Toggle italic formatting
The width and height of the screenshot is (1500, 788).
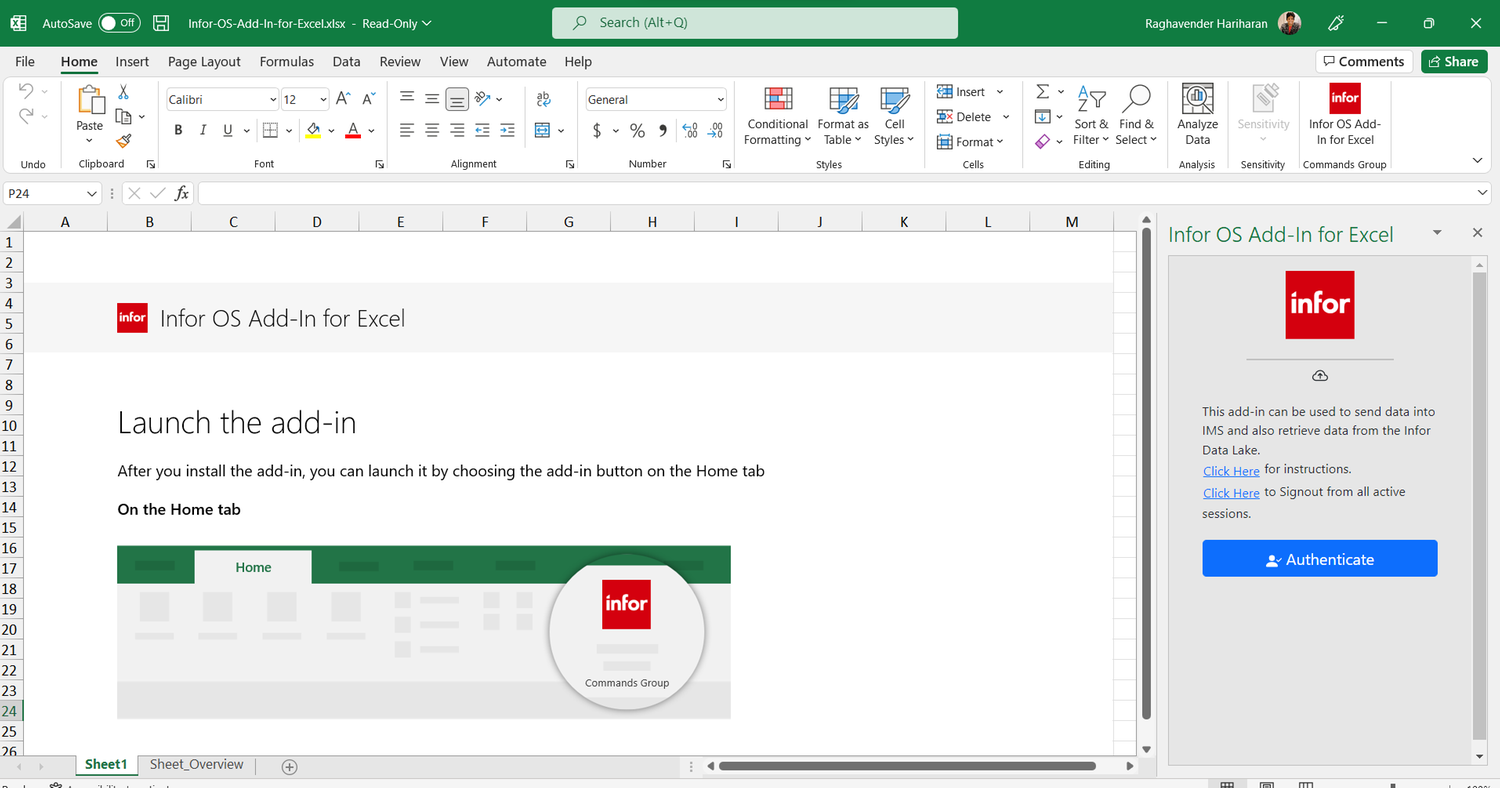pyautogui.click(x=203, y=130)
